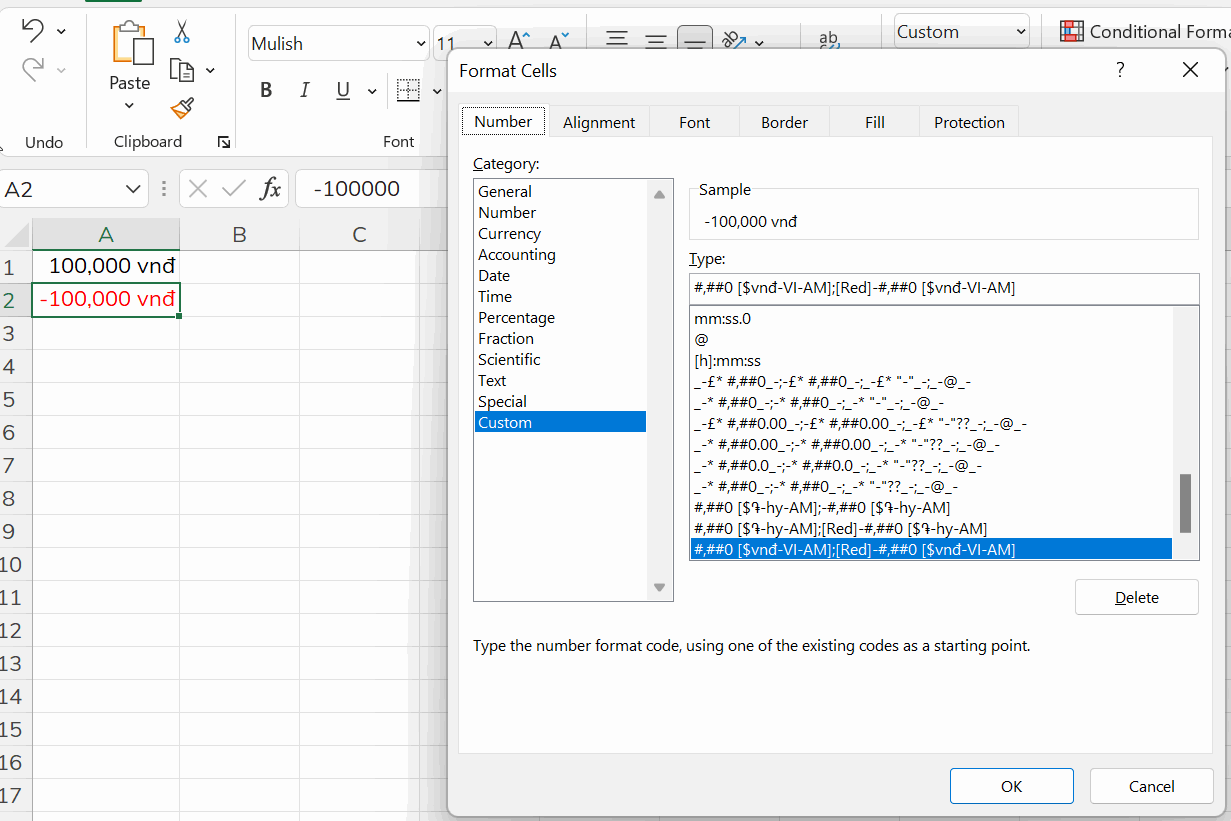Click the Cut scissors icon
This screenshot has height=821, width=1231.
point(181,32)
